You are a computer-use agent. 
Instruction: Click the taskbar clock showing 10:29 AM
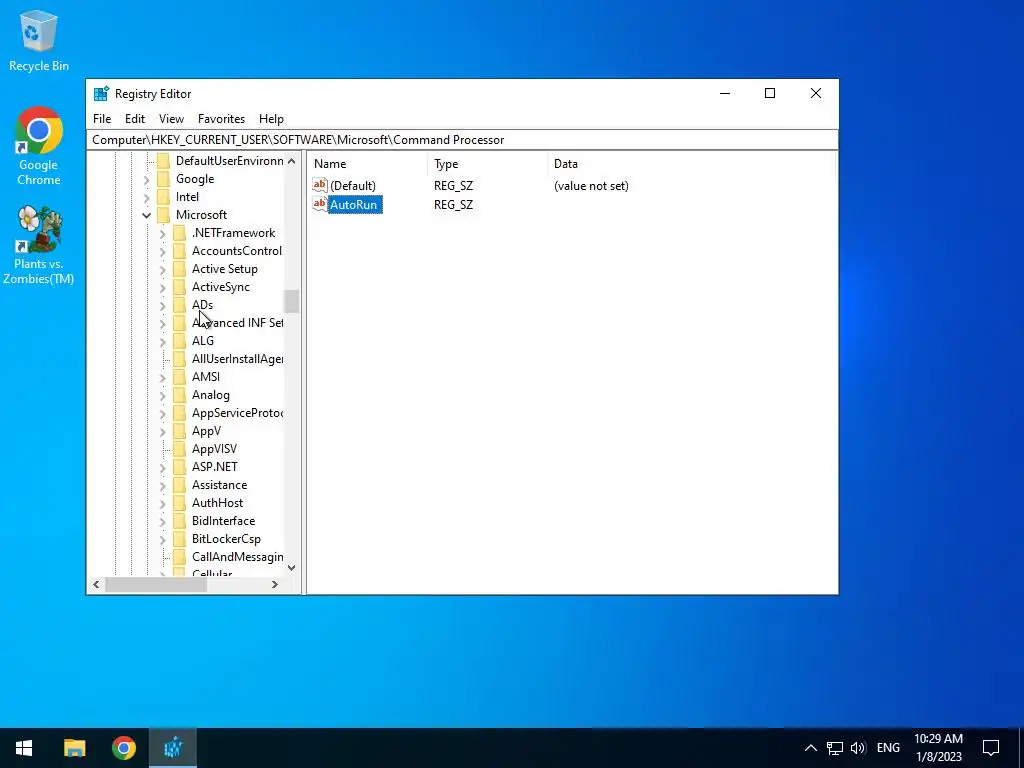[x=938, y=748]
